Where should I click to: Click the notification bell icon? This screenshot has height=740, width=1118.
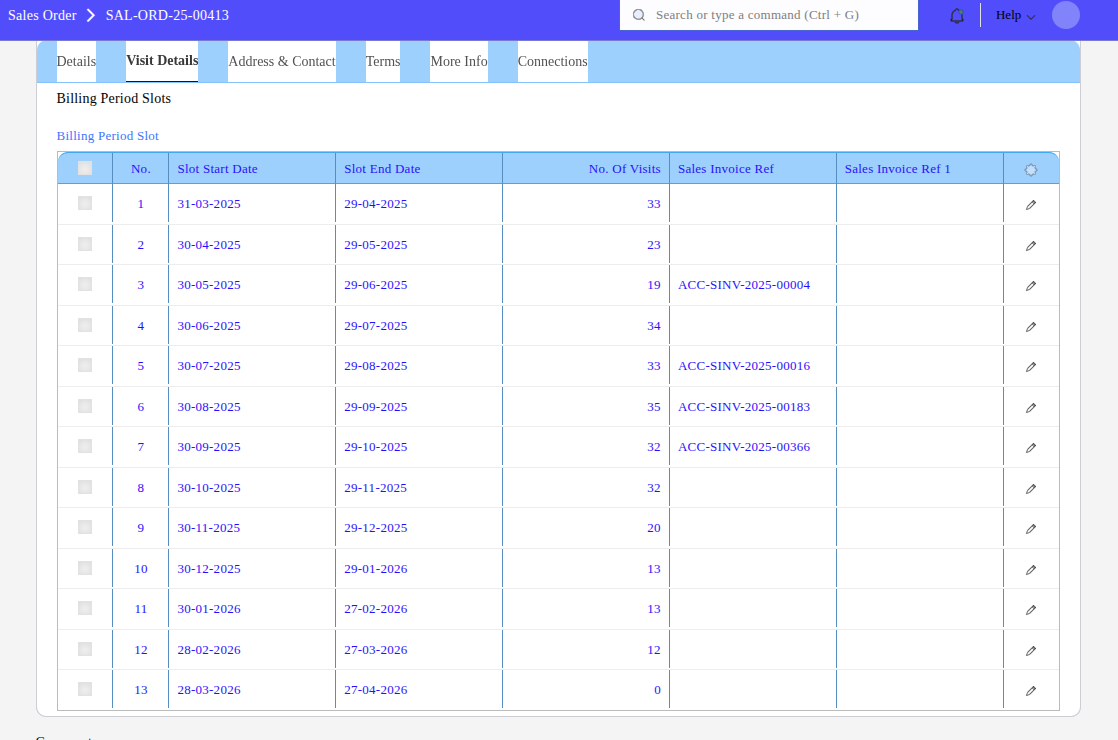(x=957, y=16)
